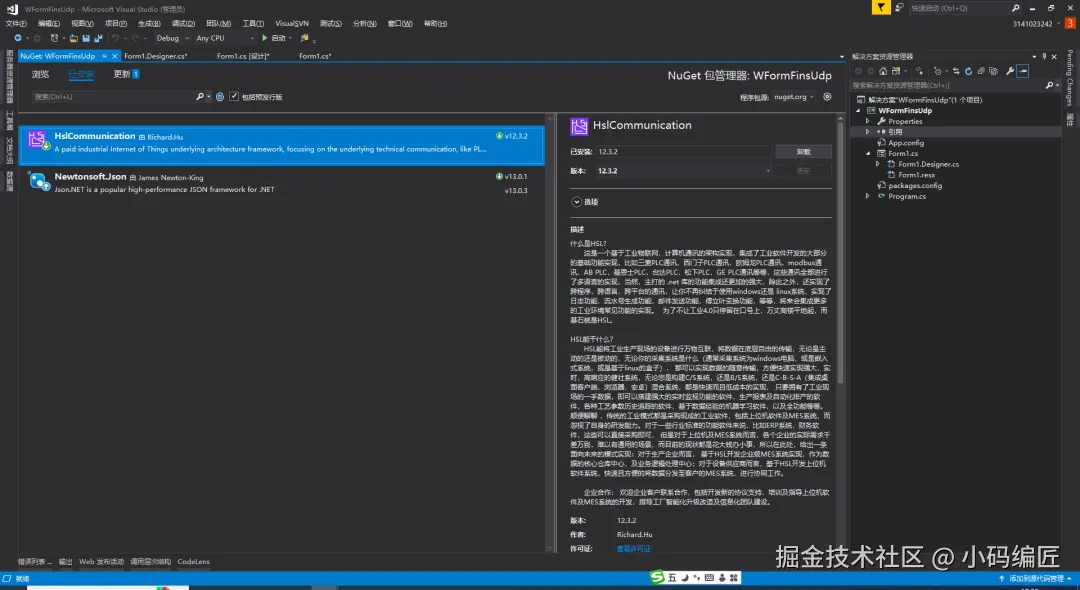
Task: Select packages.config in Solution Explorer
Action: tap(915, 186)
